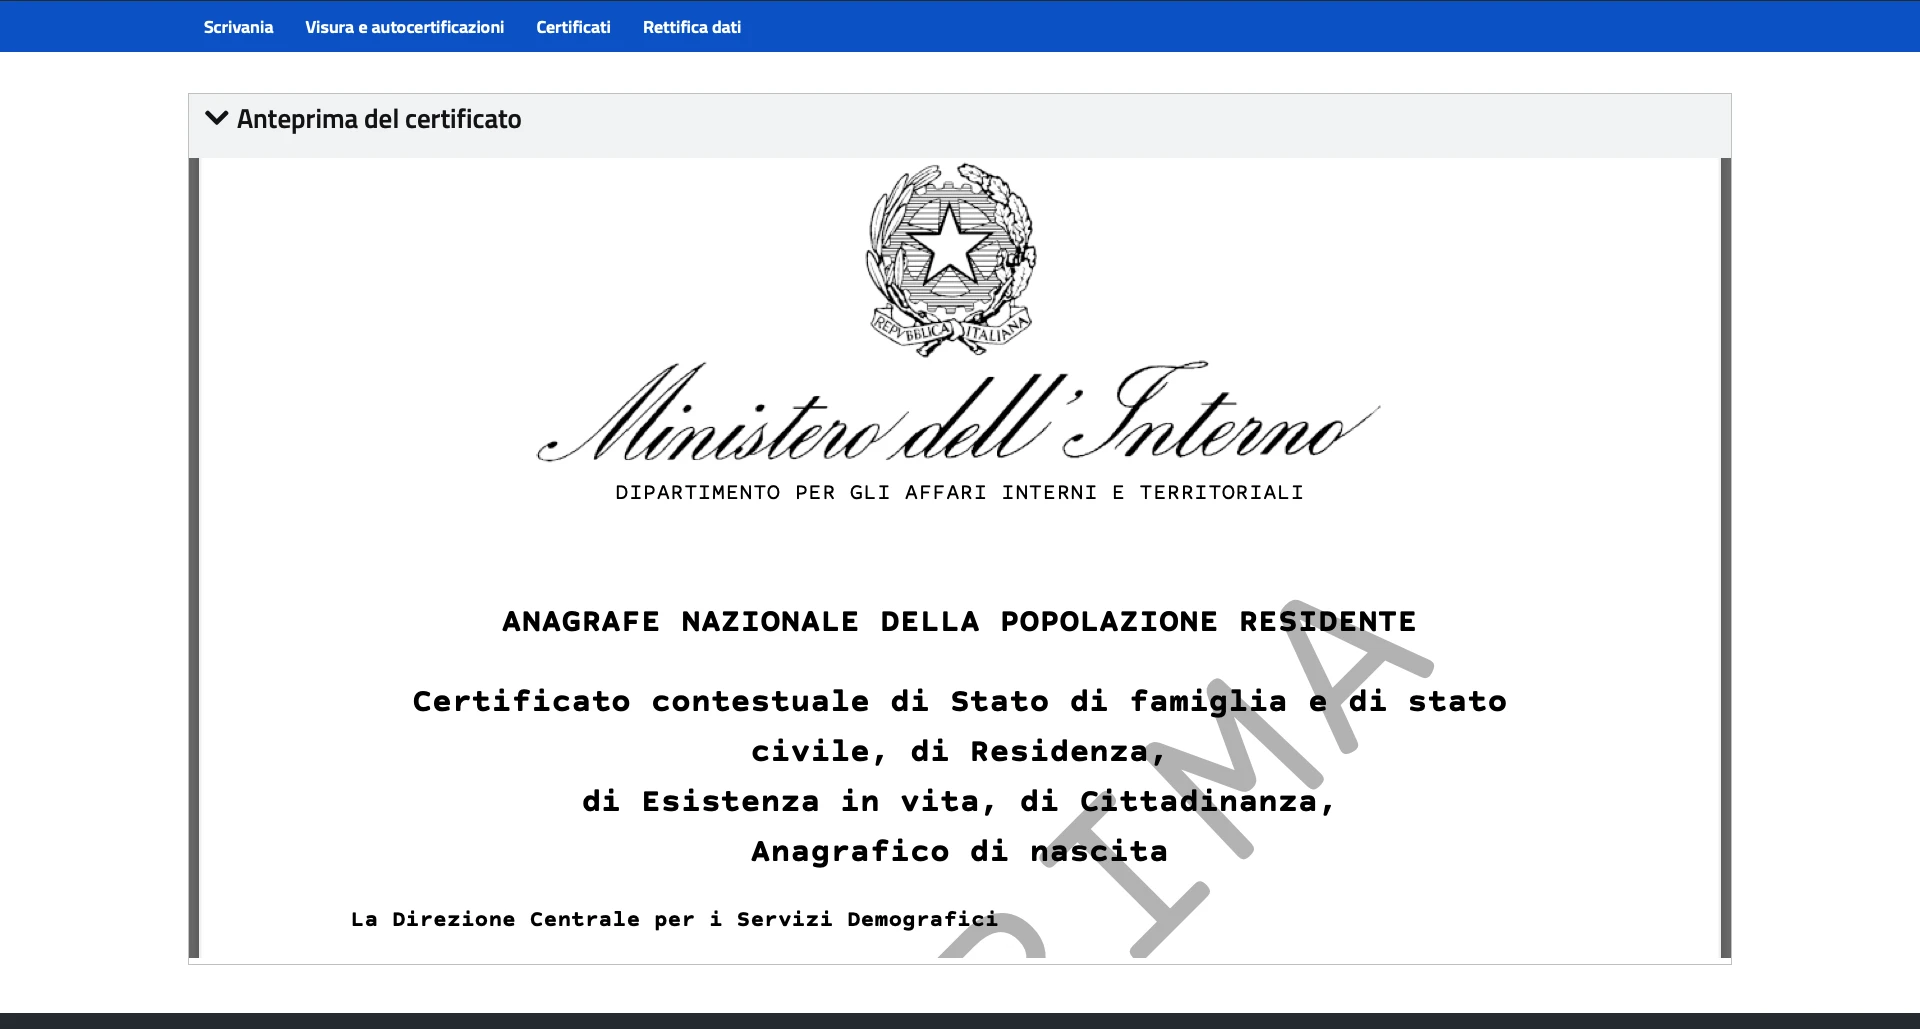Open the Rettifica dati menu item
Image resolution: width=1920 pixels, height=1029 pixels.
(692, 27)
